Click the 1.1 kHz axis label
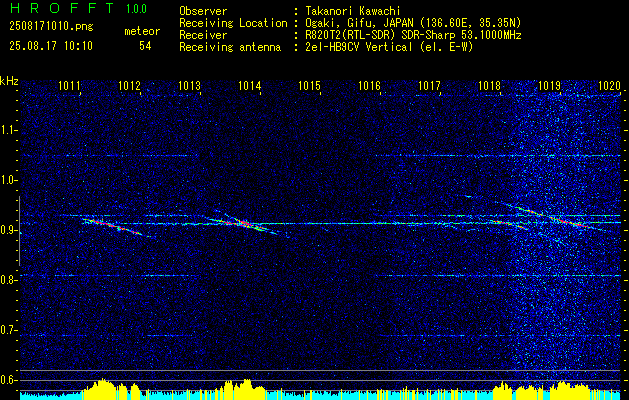 (8, 130)
